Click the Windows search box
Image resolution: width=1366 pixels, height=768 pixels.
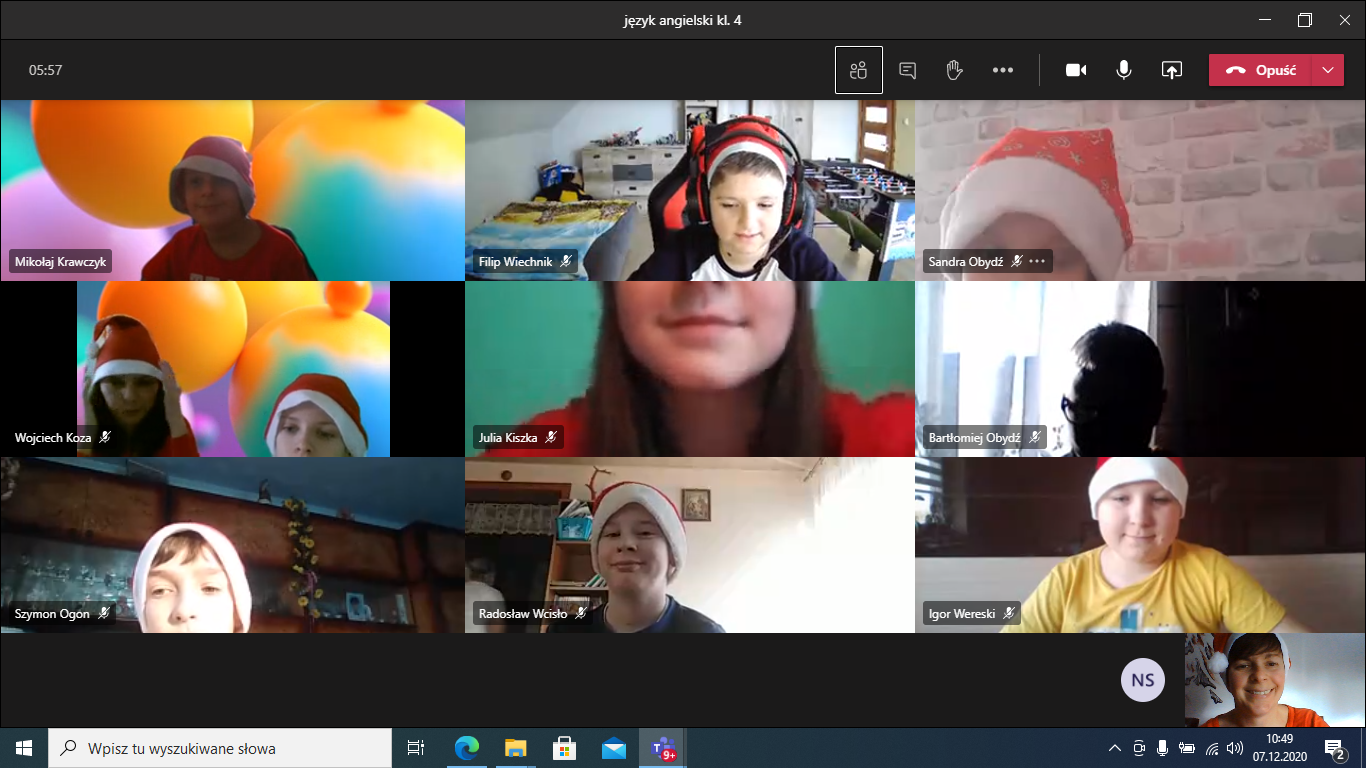click(x=220, y=748)
